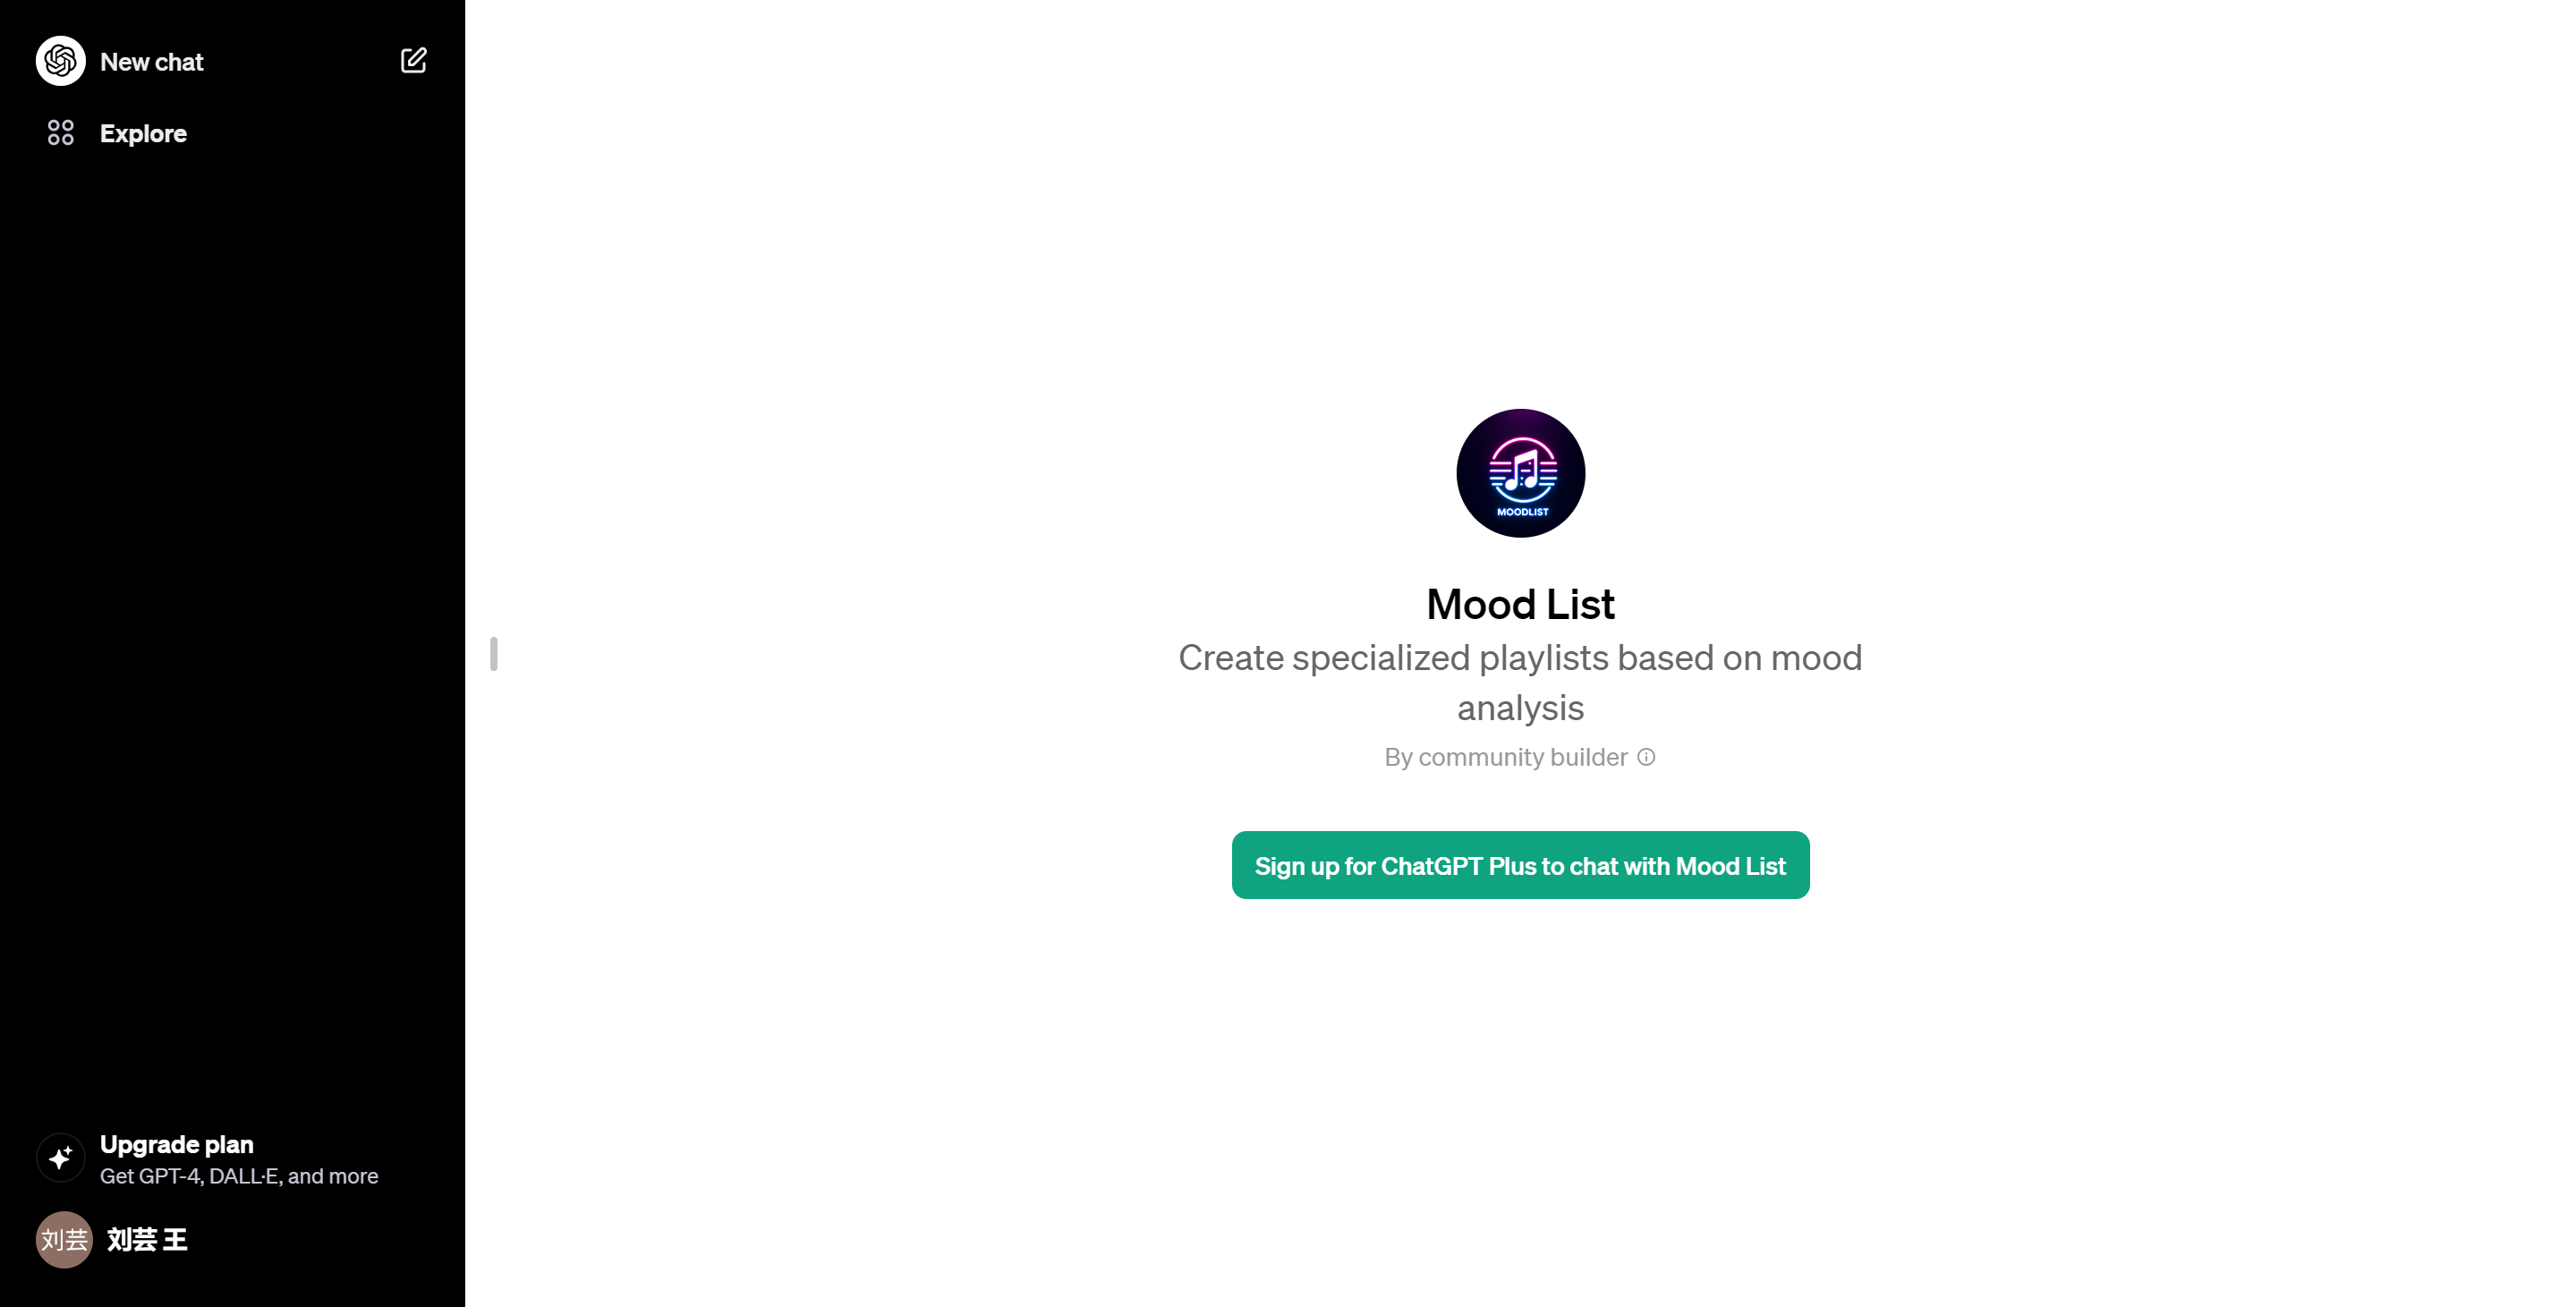Click the Upgrade plan sparkle icon
Viewport: 2576px width, 1307px height.
[60, 1158]
